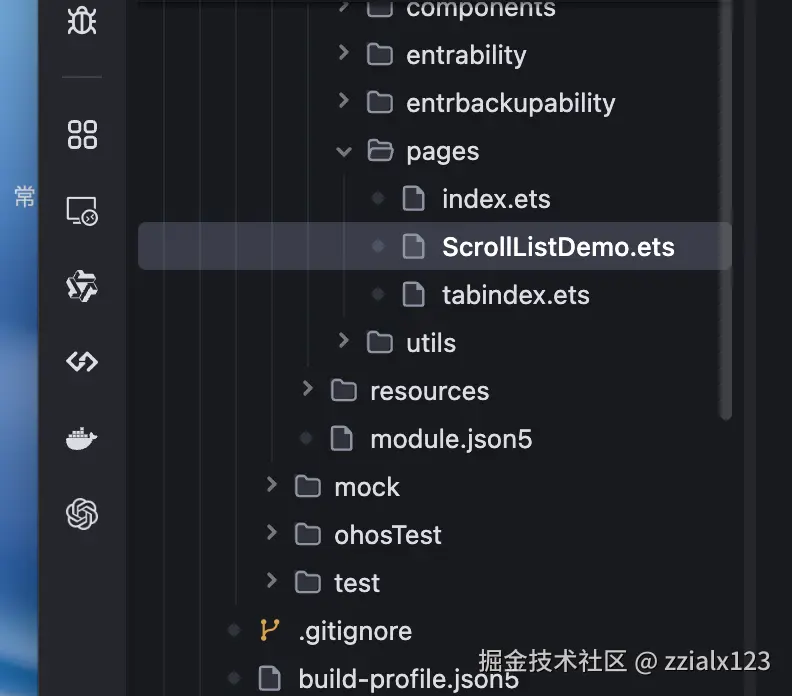Collapse the pages folder
The height and width of the screenshot is (696, 792).
(344, 152)
